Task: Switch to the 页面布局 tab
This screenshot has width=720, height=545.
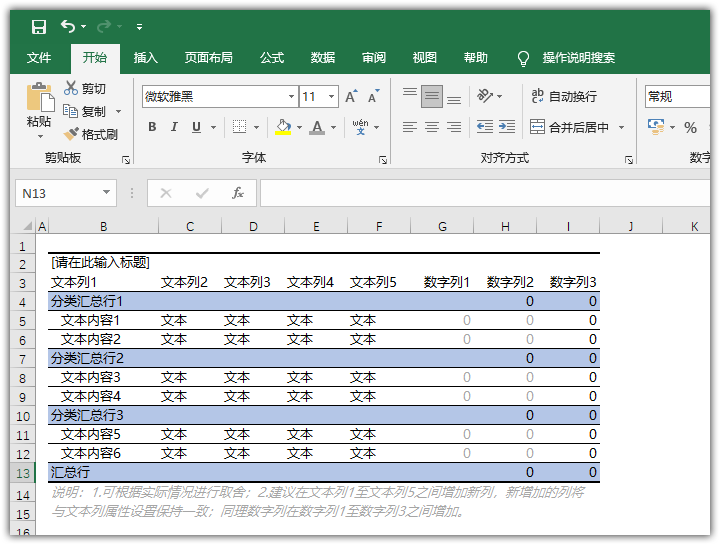Action: [208, 58]
